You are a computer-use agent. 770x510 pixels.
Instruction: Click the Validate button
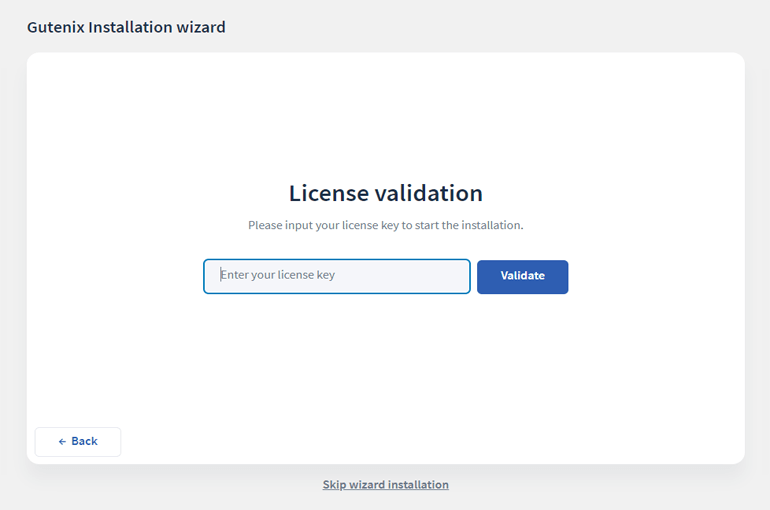pos(522,277)
